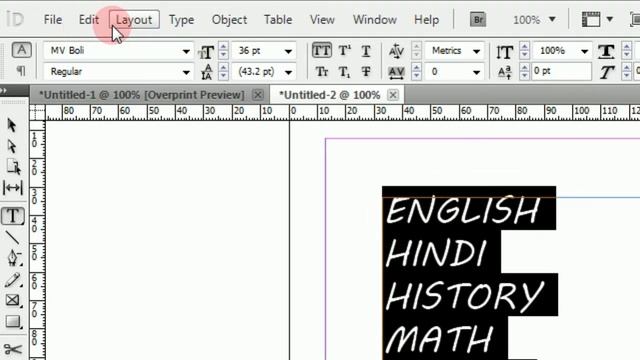Select the Rectangle tool

click(x=13, y=322)
